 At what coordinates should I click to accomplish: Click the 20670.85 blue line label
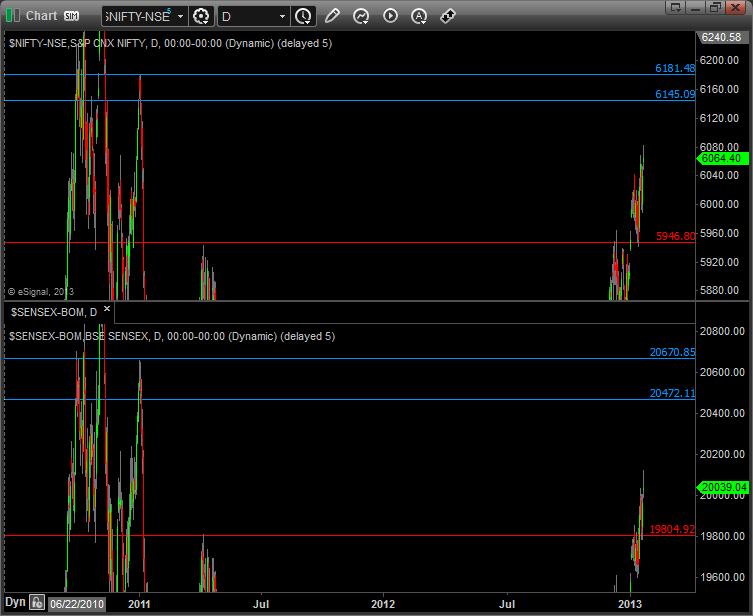pyautogui.click(x=672, y=352)
